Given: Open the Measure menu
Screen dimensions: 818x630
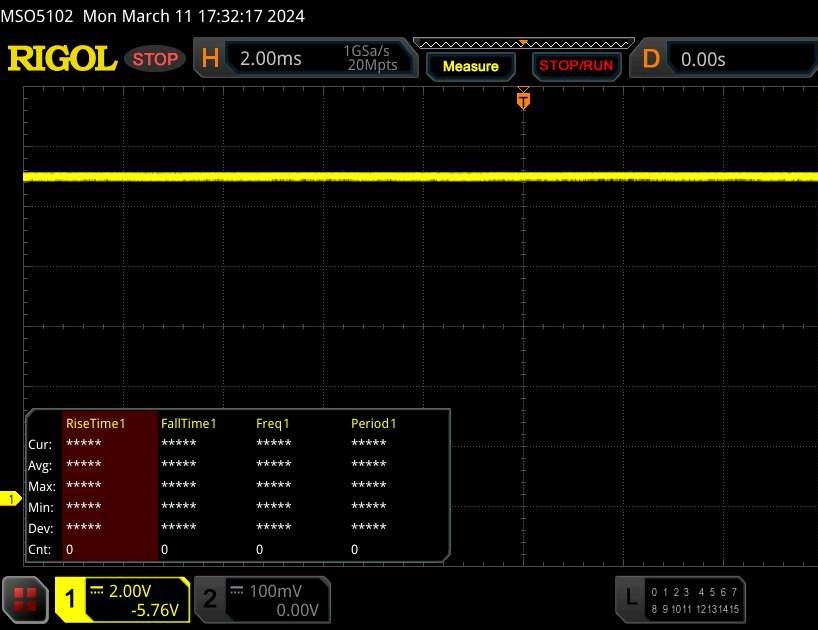Looking at the screenshot, I should (x=471, y=66).
